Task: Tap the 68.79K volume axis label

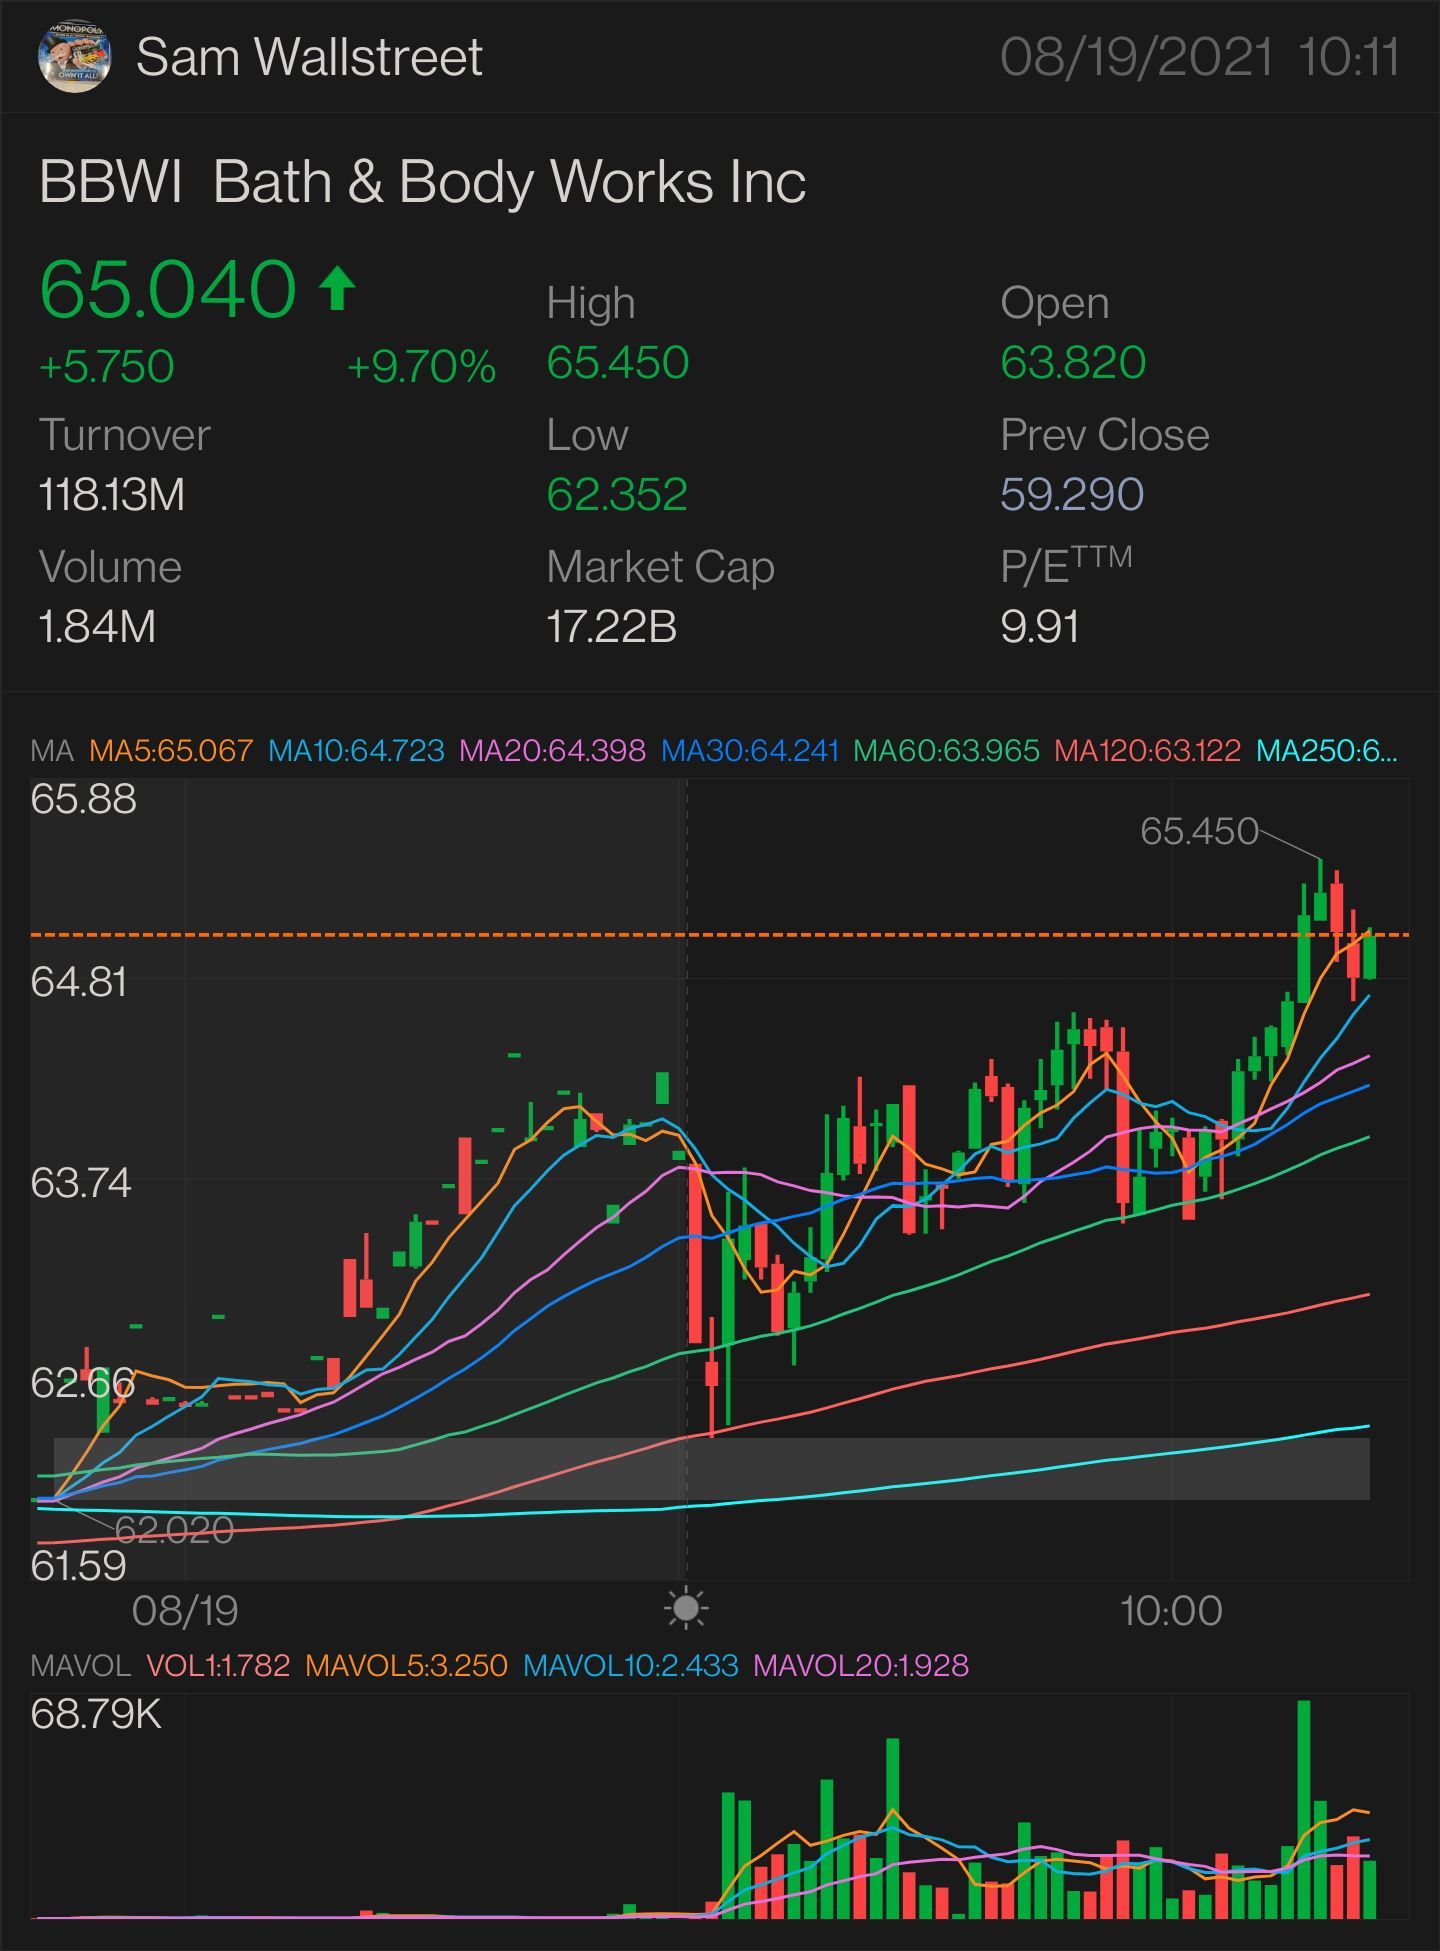Action: [x=95, y=1714]
